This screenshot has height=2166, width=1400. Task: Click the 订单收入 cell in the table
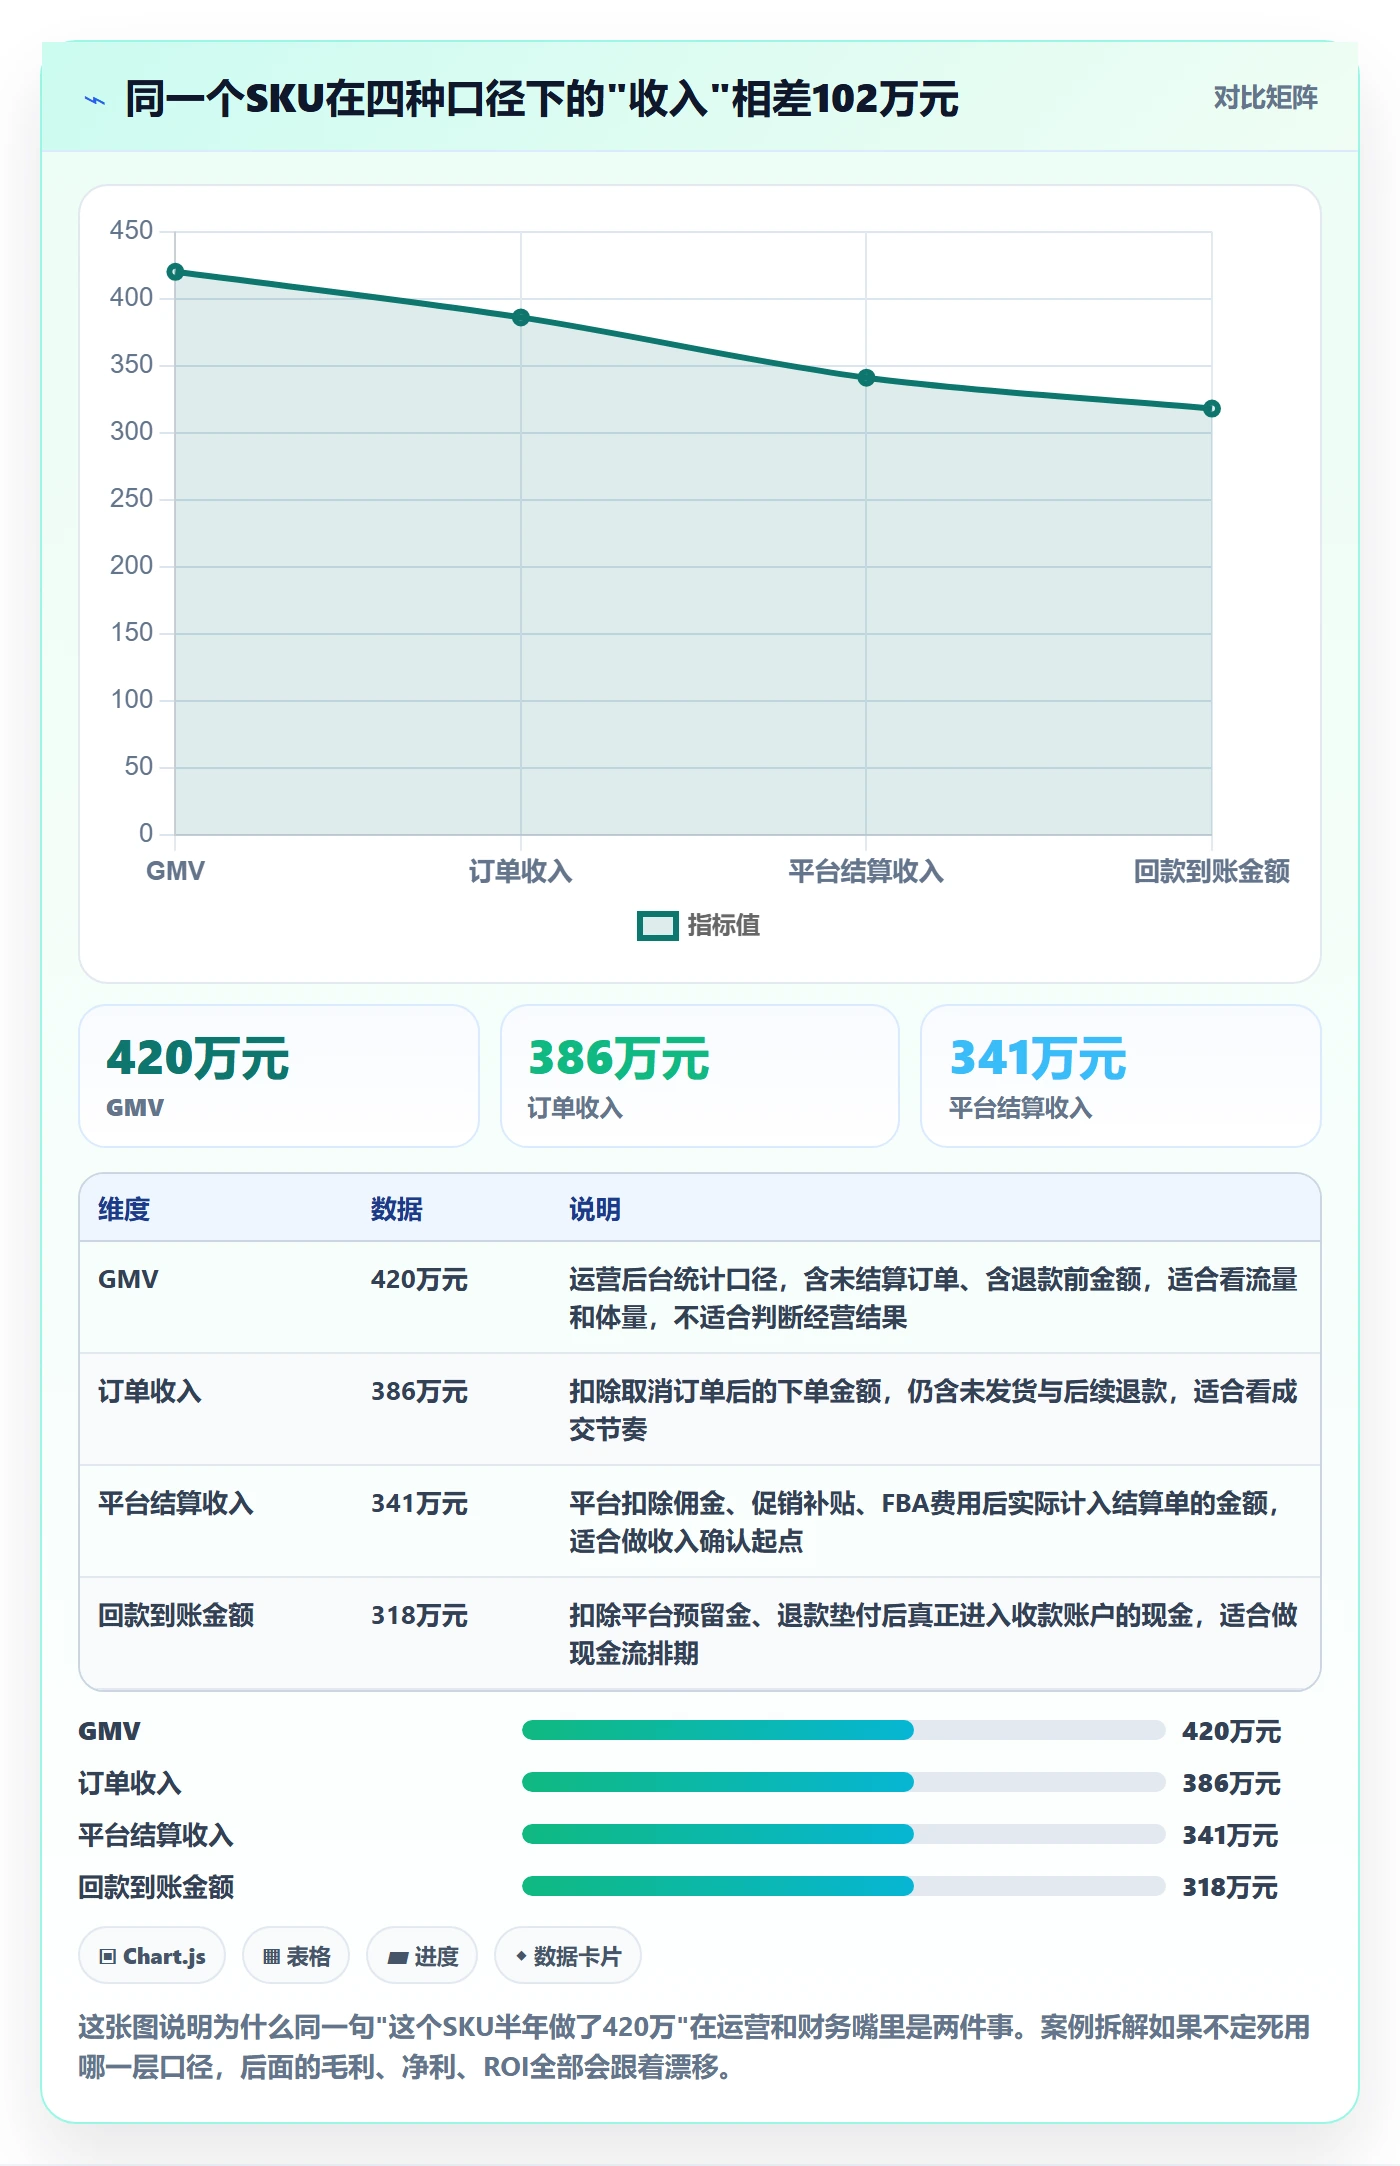[x=150, y=1391]
